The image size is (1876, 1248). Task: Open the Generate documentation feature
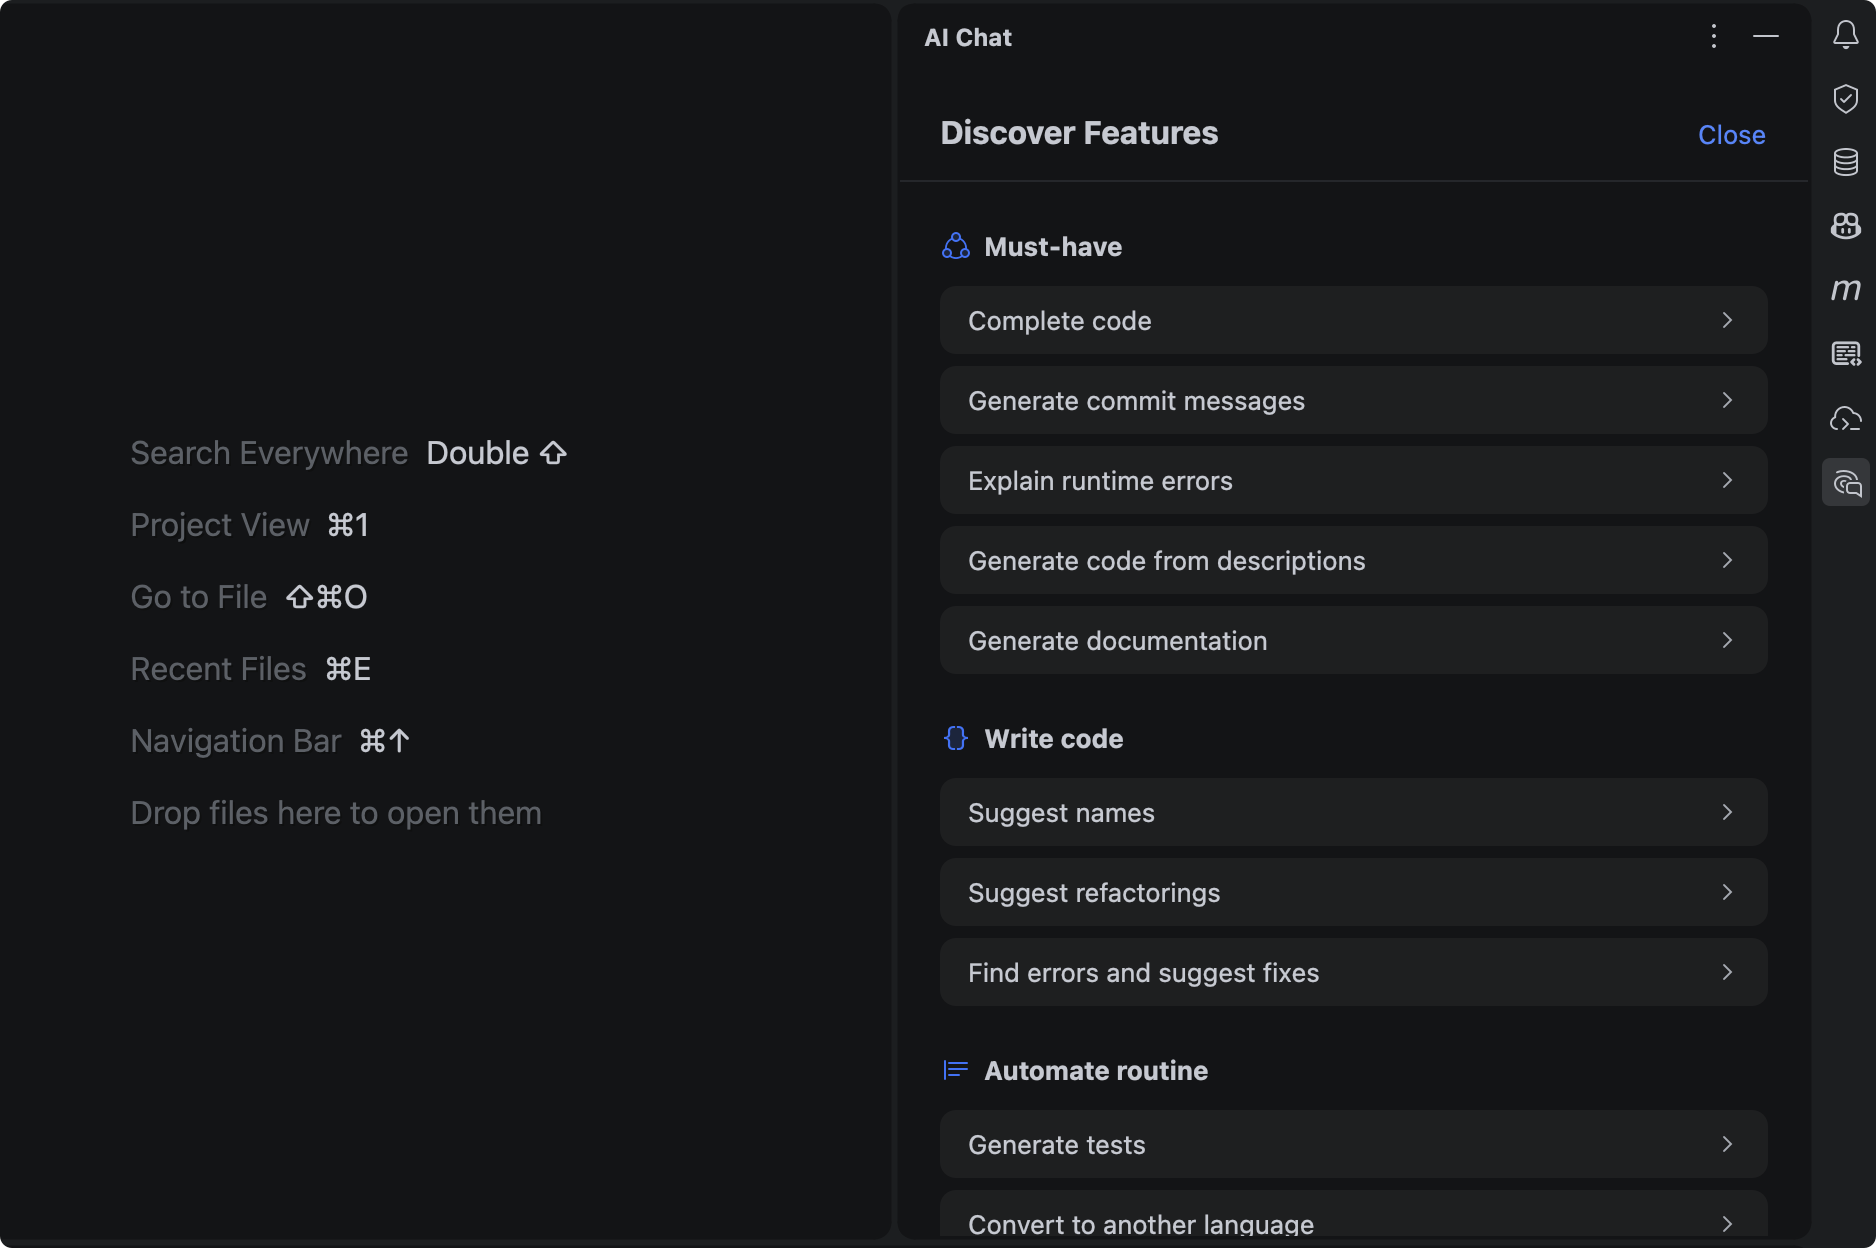point(1352,641)
